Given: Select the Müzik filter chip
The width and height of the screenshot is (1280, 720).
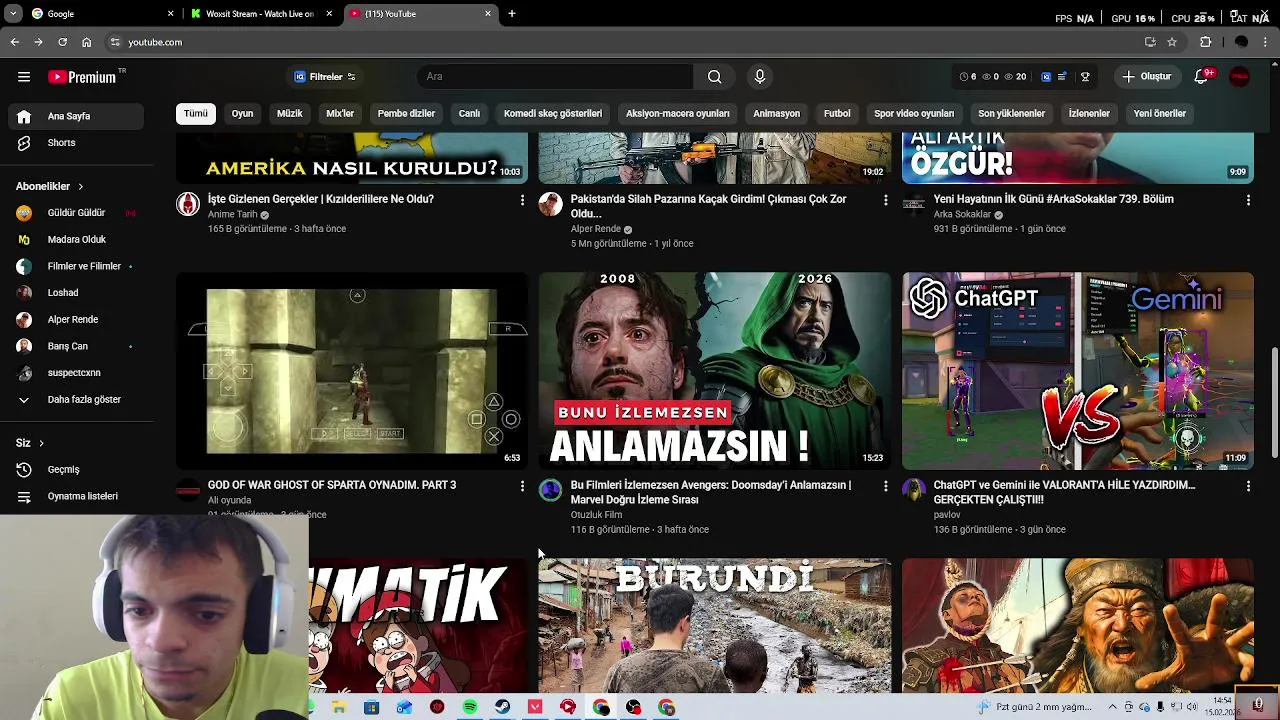Looking at the screenshot, I should pos(290,114).
